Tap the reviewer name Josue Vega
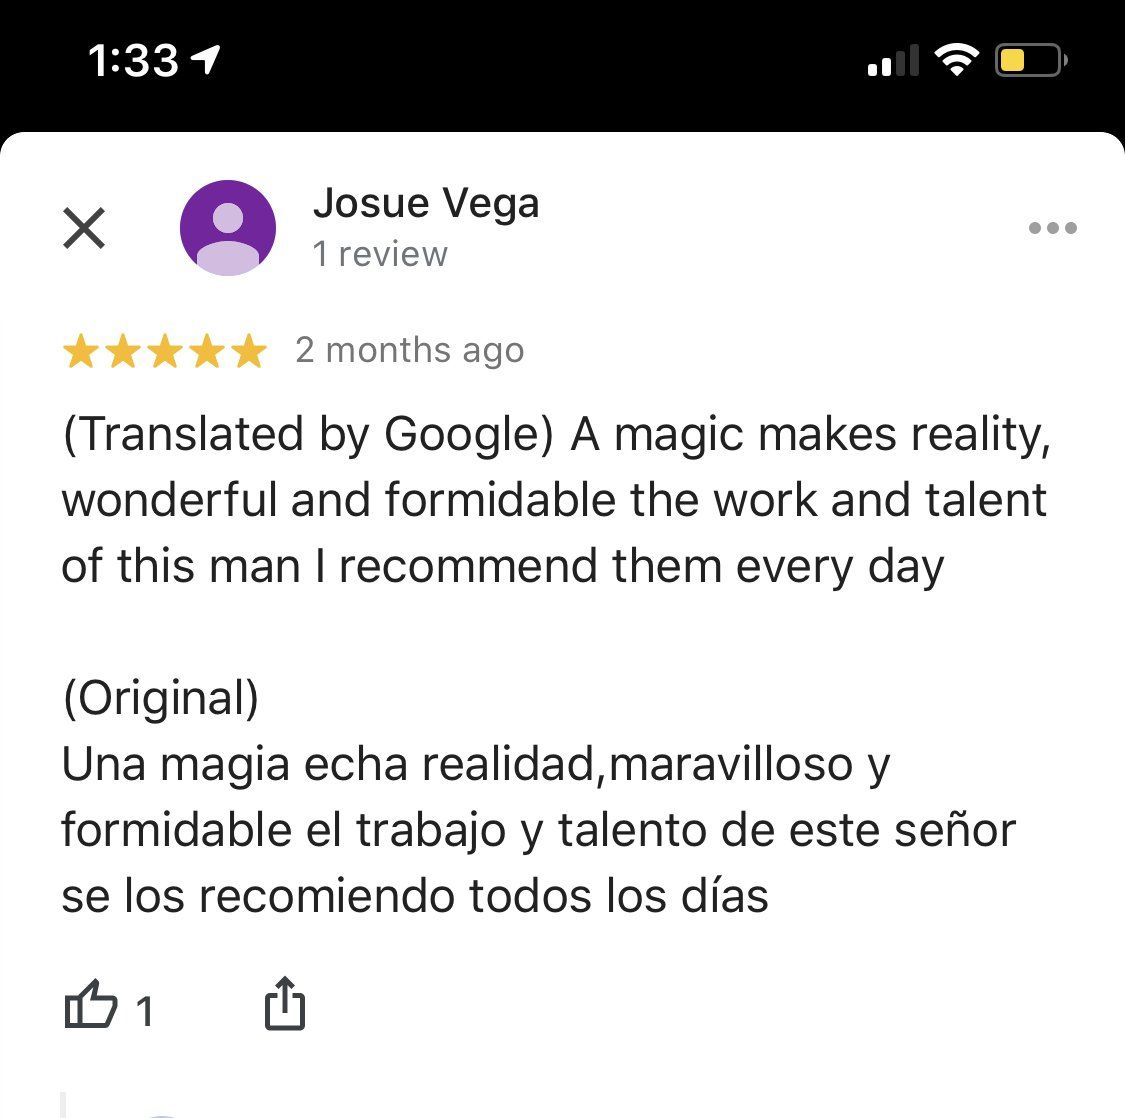 tap(426, 203)
